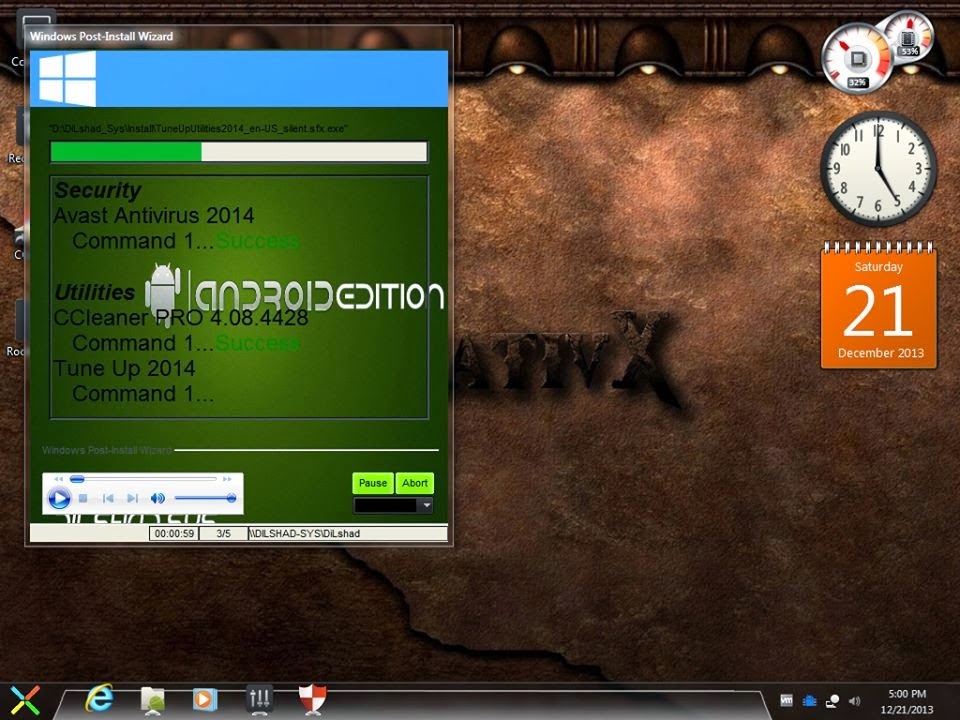Open the media player icon on the taskbar

tap(204, 699)
